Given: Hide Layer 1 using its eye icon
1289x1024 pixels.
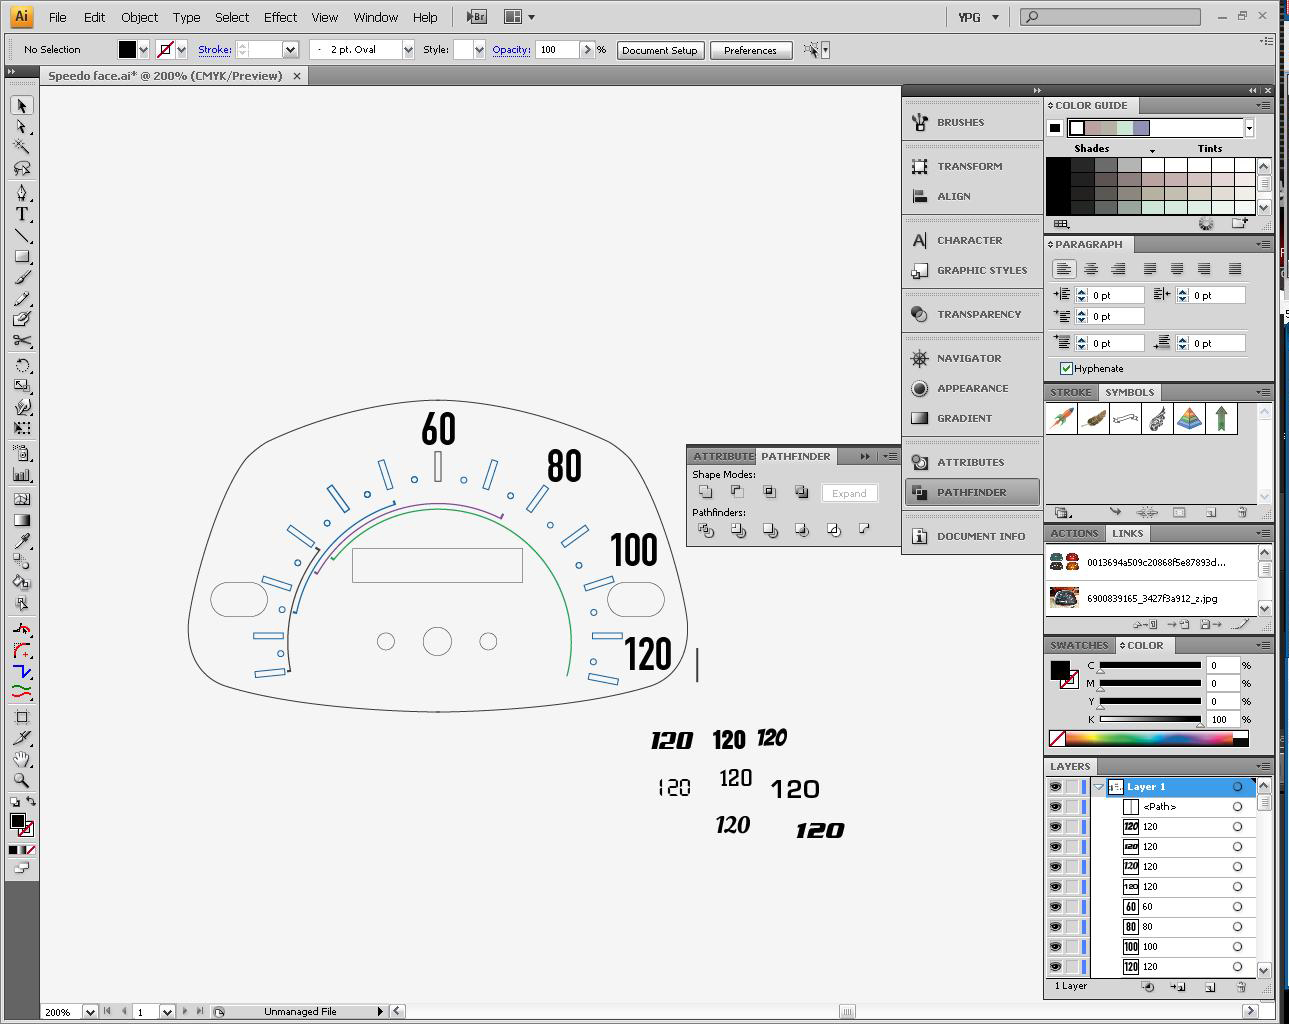Looking at the screenshot, I should click(1055, 787).
